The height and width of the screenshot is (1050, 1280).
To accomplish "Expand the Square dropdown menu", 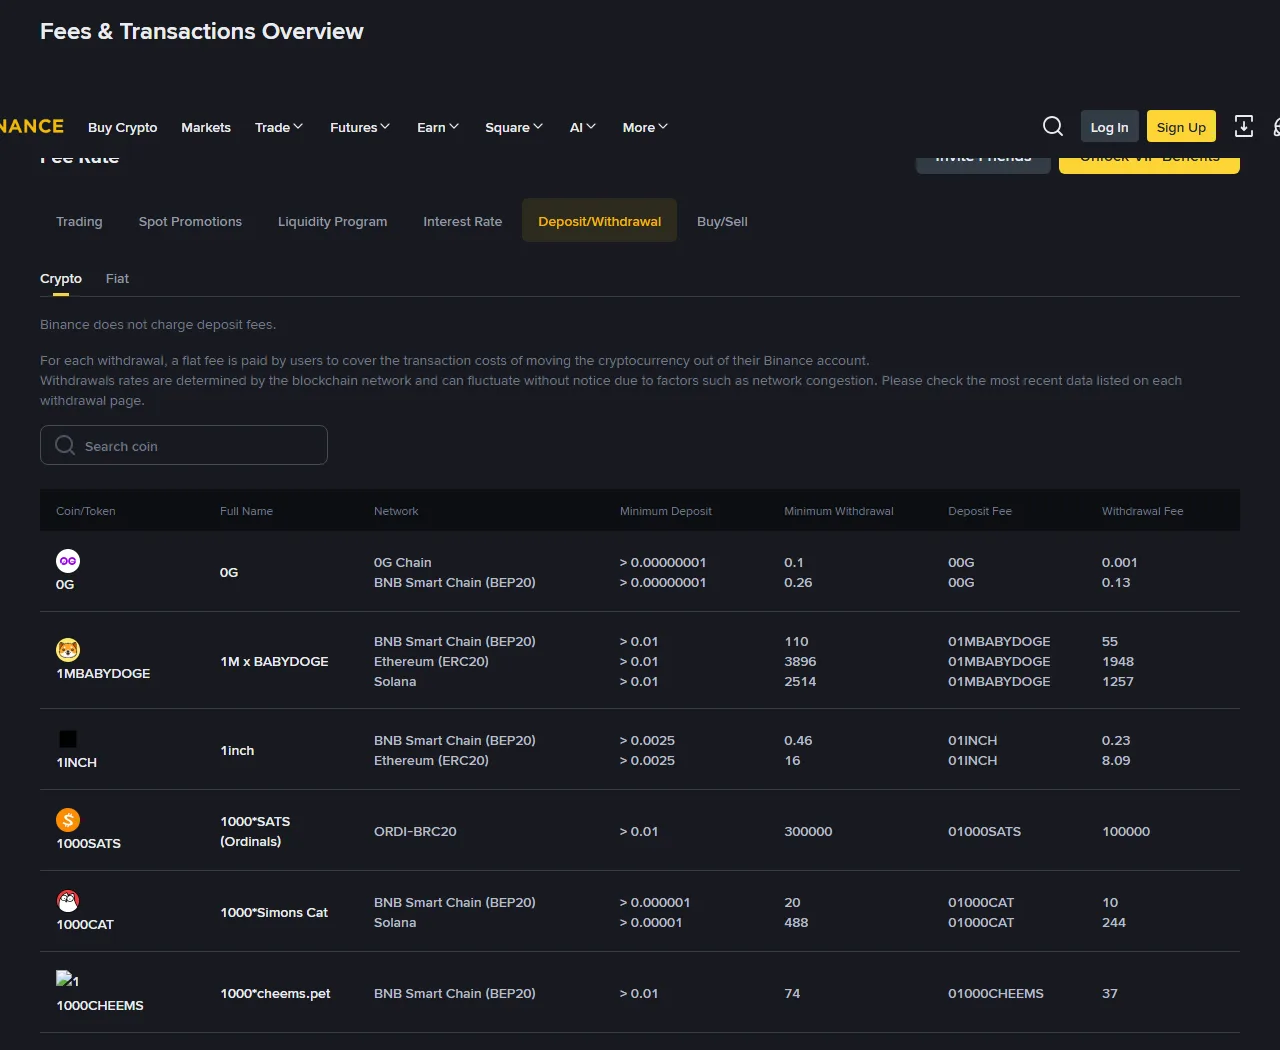I will 514,127.
